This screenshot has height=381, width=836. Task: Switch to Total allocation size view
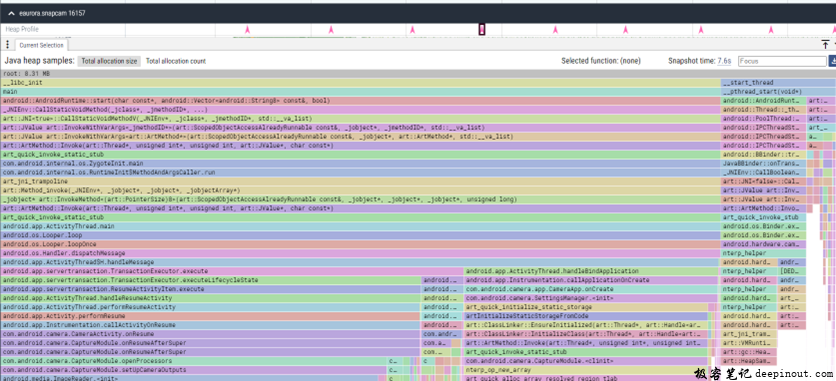tap(109, 61)
